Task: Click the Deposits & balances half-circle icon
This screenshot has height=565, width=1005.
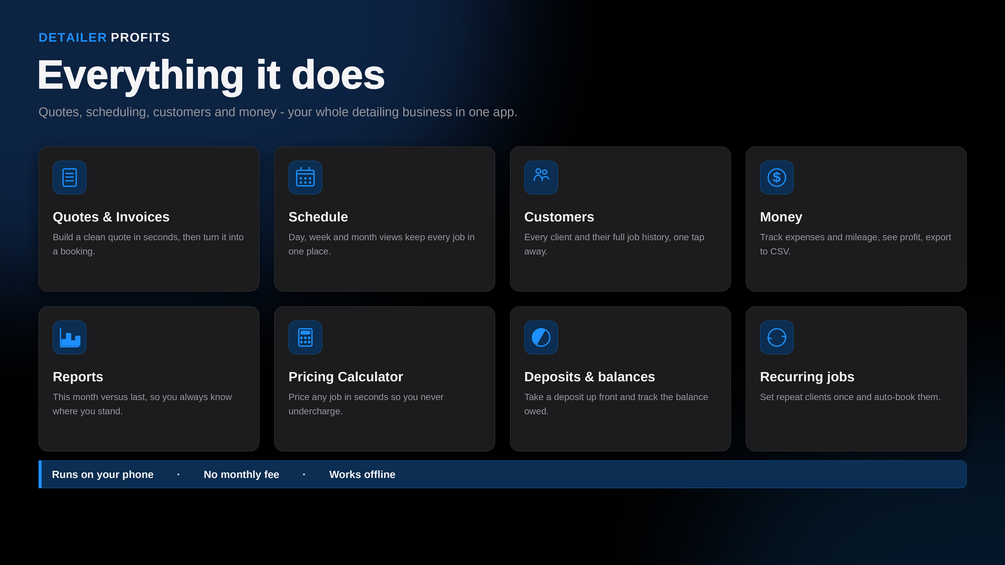Action: coord(541,338)
